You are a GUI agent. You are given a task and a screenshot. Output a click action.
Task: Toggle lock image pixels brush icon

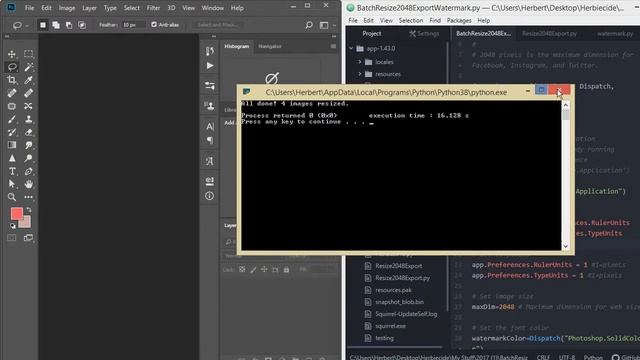tap(253, 270)
